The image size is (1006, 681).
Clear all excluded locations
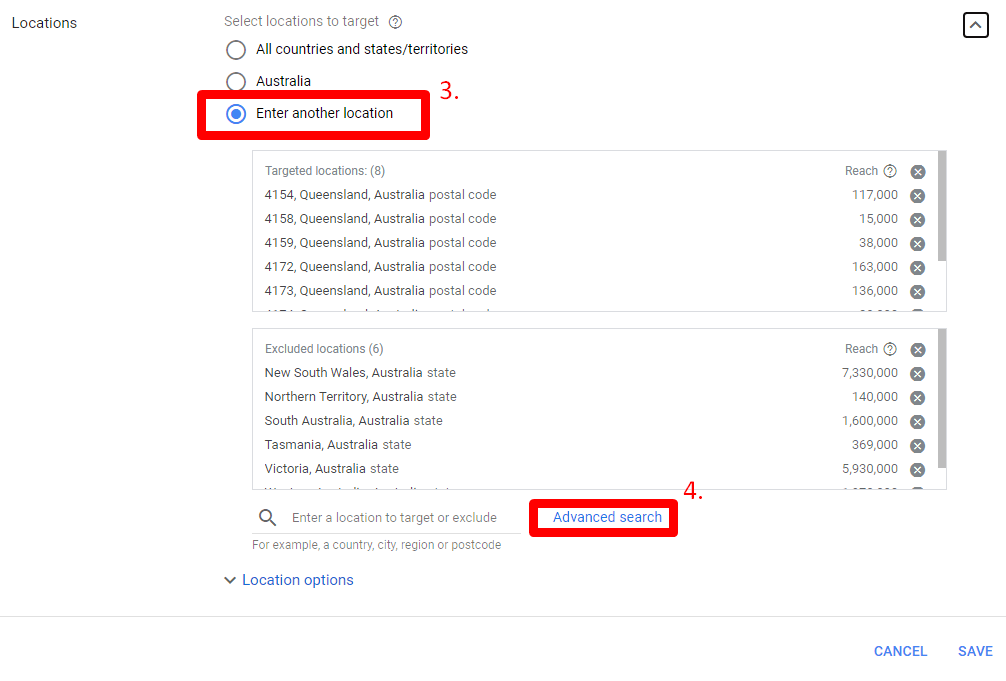[x=918, y=348]
